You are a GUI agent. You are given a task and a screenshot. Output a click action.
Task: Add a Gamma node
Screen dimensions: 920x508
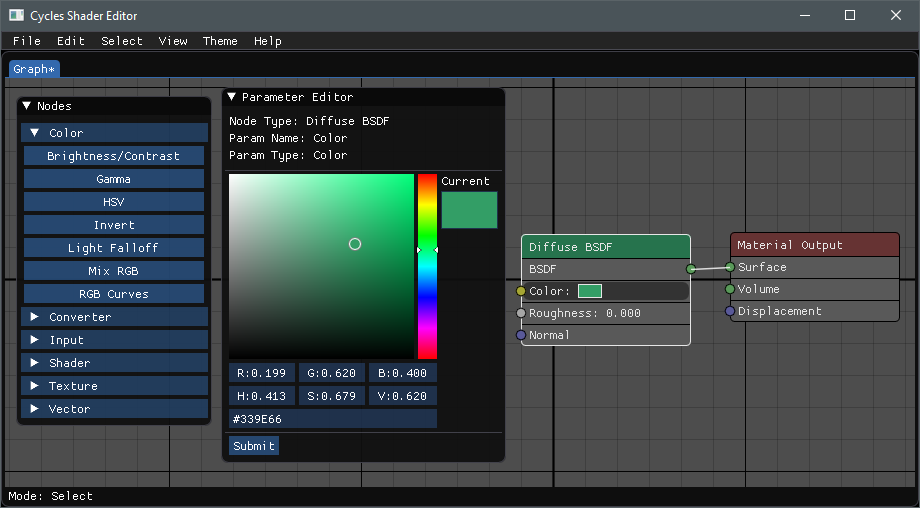pos(114,179)
